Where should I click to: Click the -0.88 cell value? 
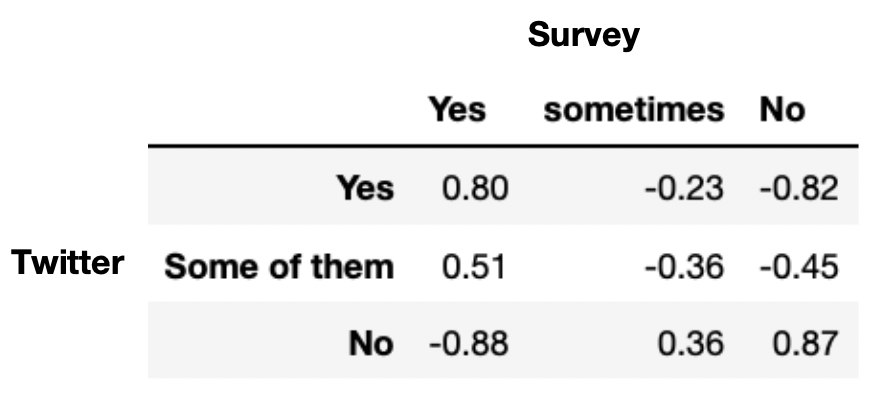click(x=468, y=343)
